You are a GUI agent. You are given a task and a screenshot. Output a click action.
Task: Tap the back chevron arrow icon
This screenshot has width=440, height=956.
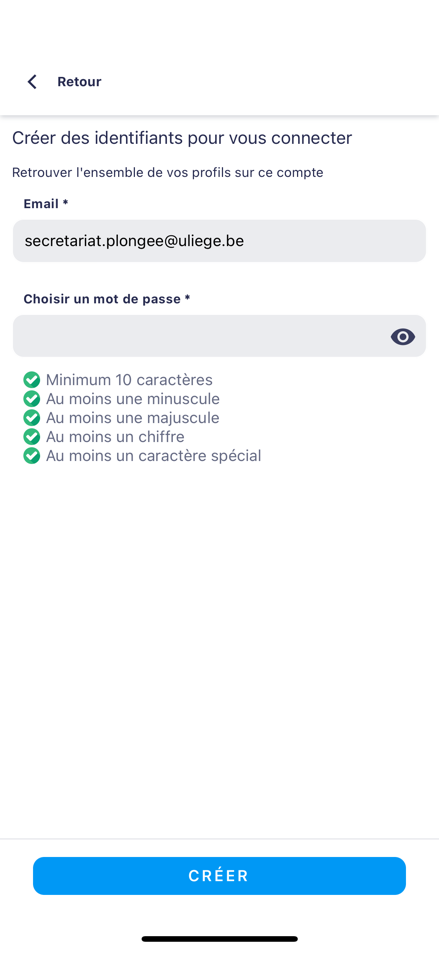pyautogui.click(x=32, y=82)
